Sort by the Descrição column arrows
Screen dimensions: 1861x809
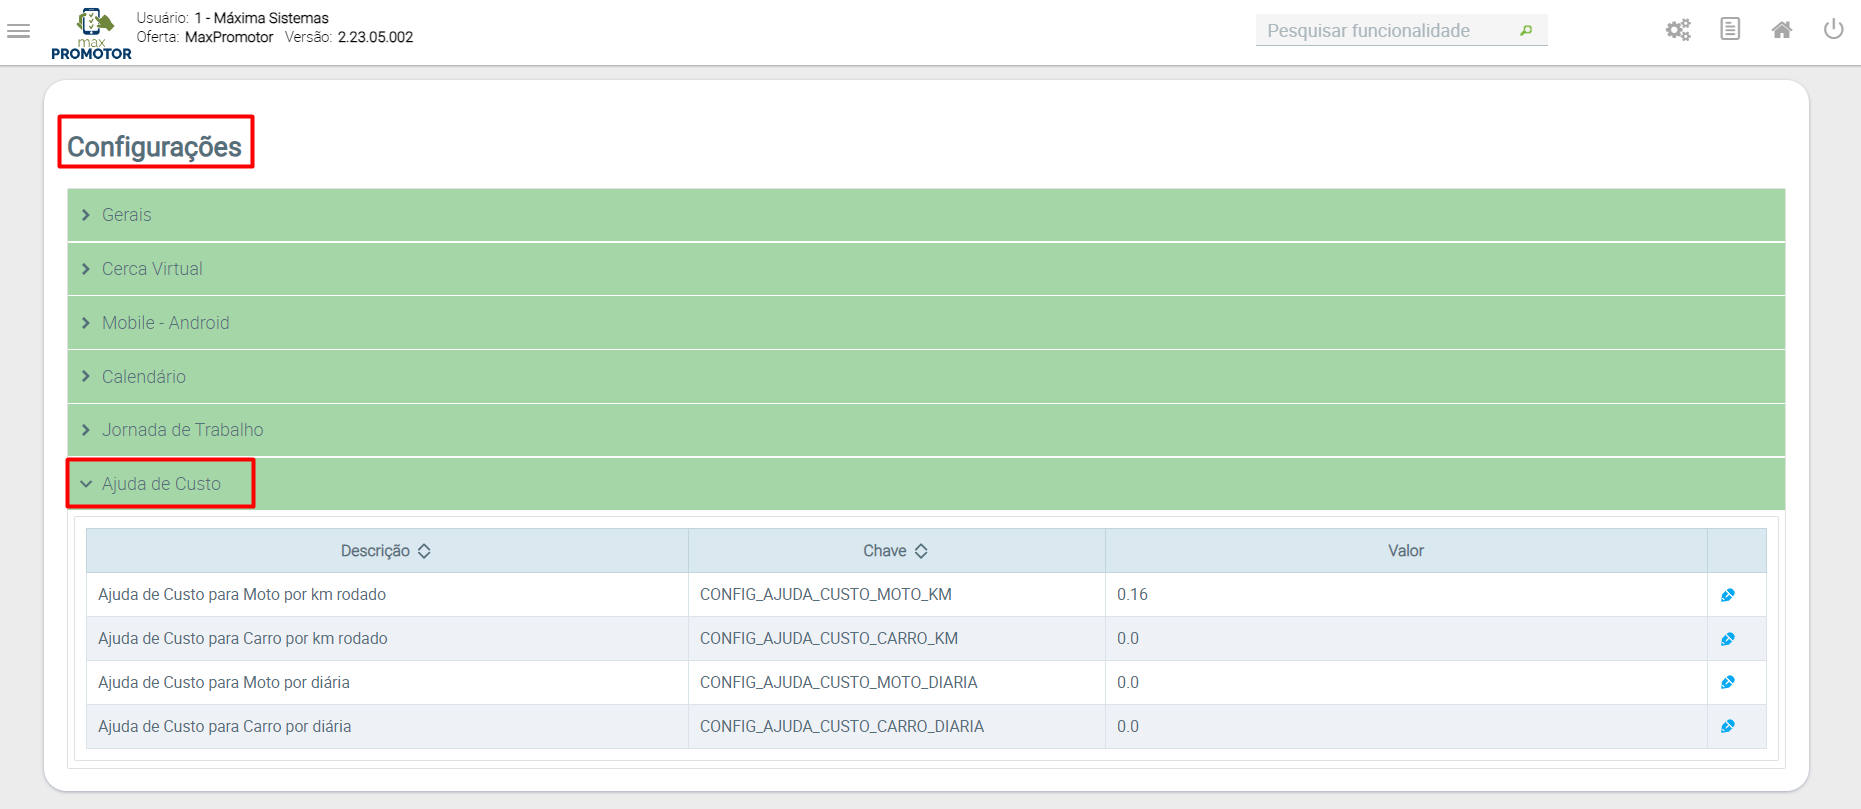point(424,551)
